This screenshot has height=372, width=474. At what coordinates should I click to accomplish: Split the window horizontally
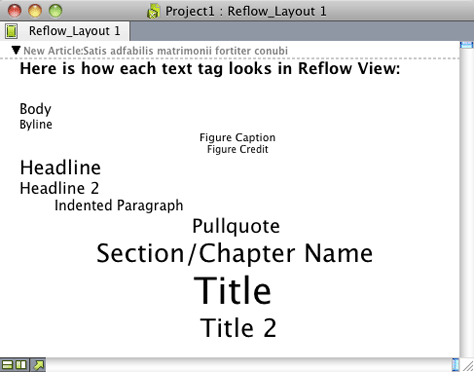pyautogui.click(x=7, y=365)
